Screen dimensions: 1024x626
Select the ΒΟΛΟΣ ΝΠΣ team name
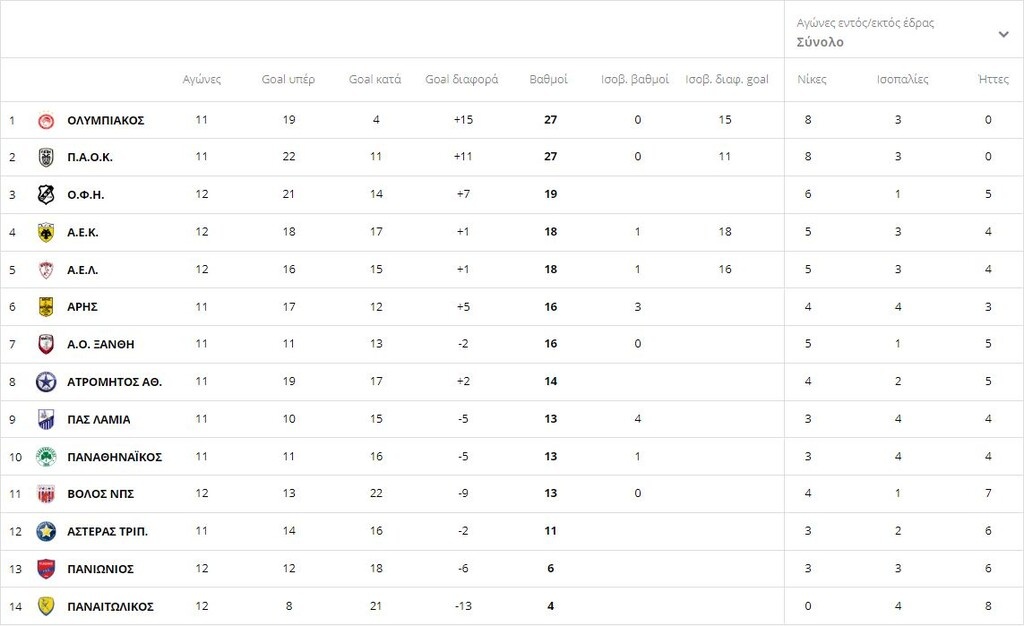pyautogui.click(x=100, y=494)
